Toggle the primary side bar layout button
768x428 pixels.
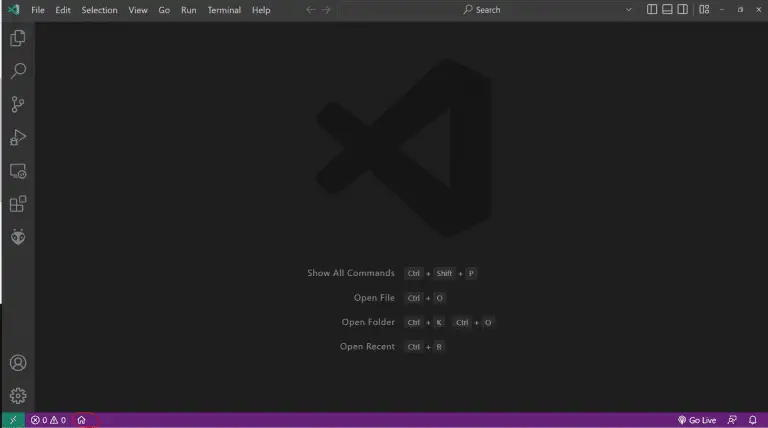coord(652,10)
